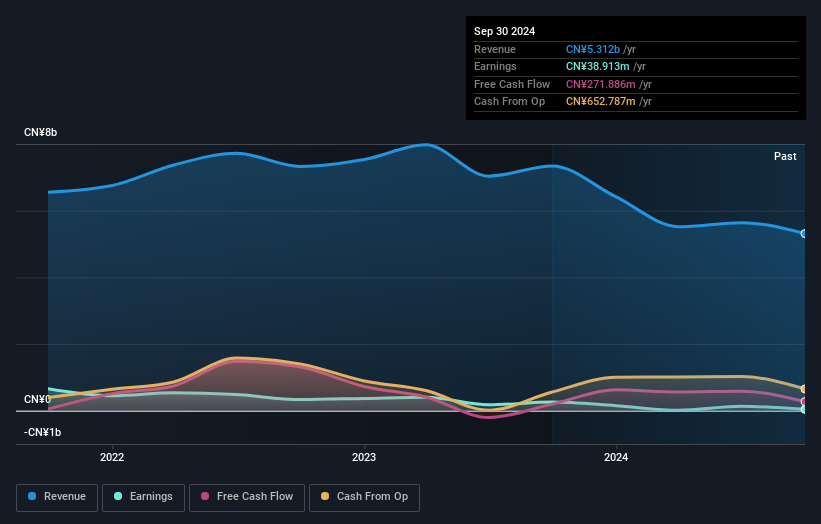Click the Cash From Op label in tooltip
This screenshot has width=821, height=524.
(x=509, y=102)
